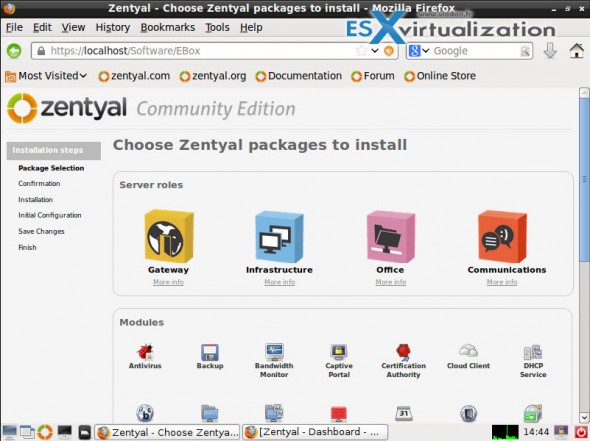590x441 pixels.
Task: Click the Zentyal logo in page header
Action: 67,108
